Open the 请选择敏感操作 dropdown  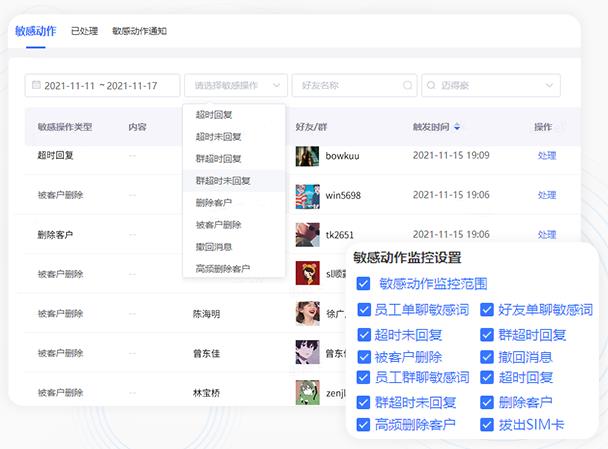[x=236, y=85]
